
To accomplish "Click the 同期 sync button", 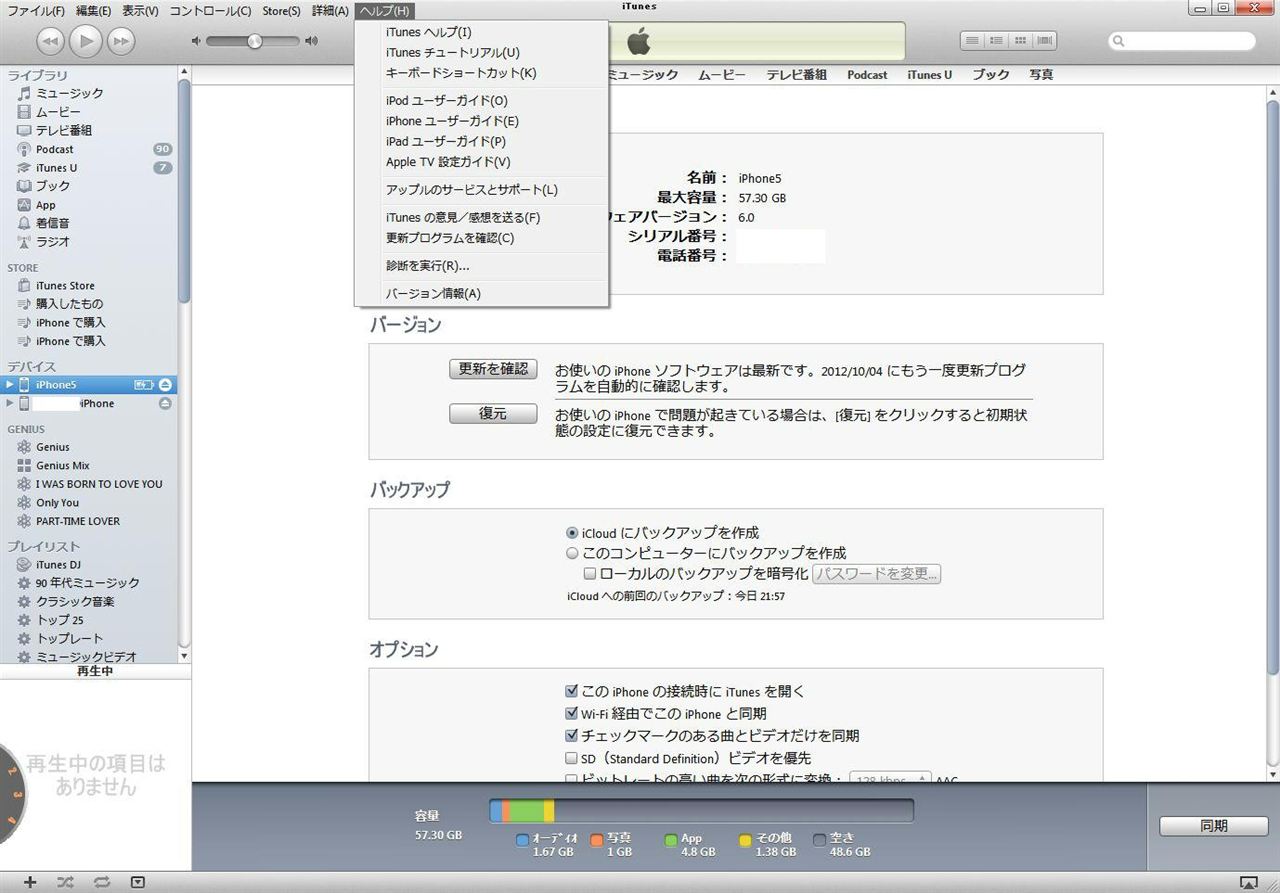I will click(x=1214, y=826).
